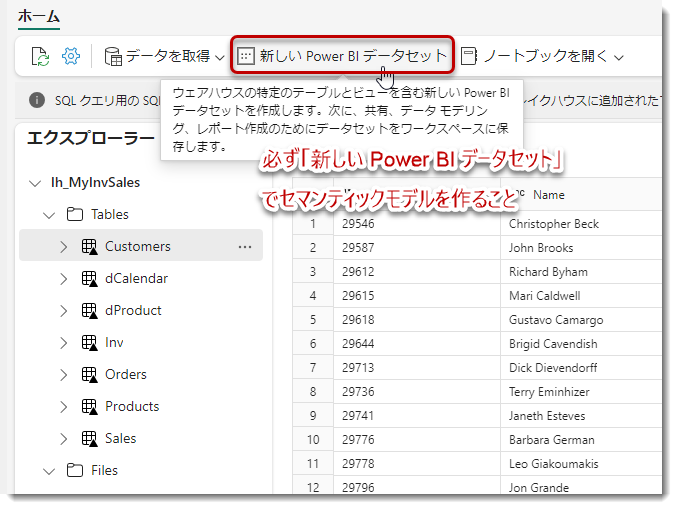This screenshot has width=677, height=509.
Task: Click Gustavo Camargo name cell
Action: pyautogui.click(x=581, y=319)
